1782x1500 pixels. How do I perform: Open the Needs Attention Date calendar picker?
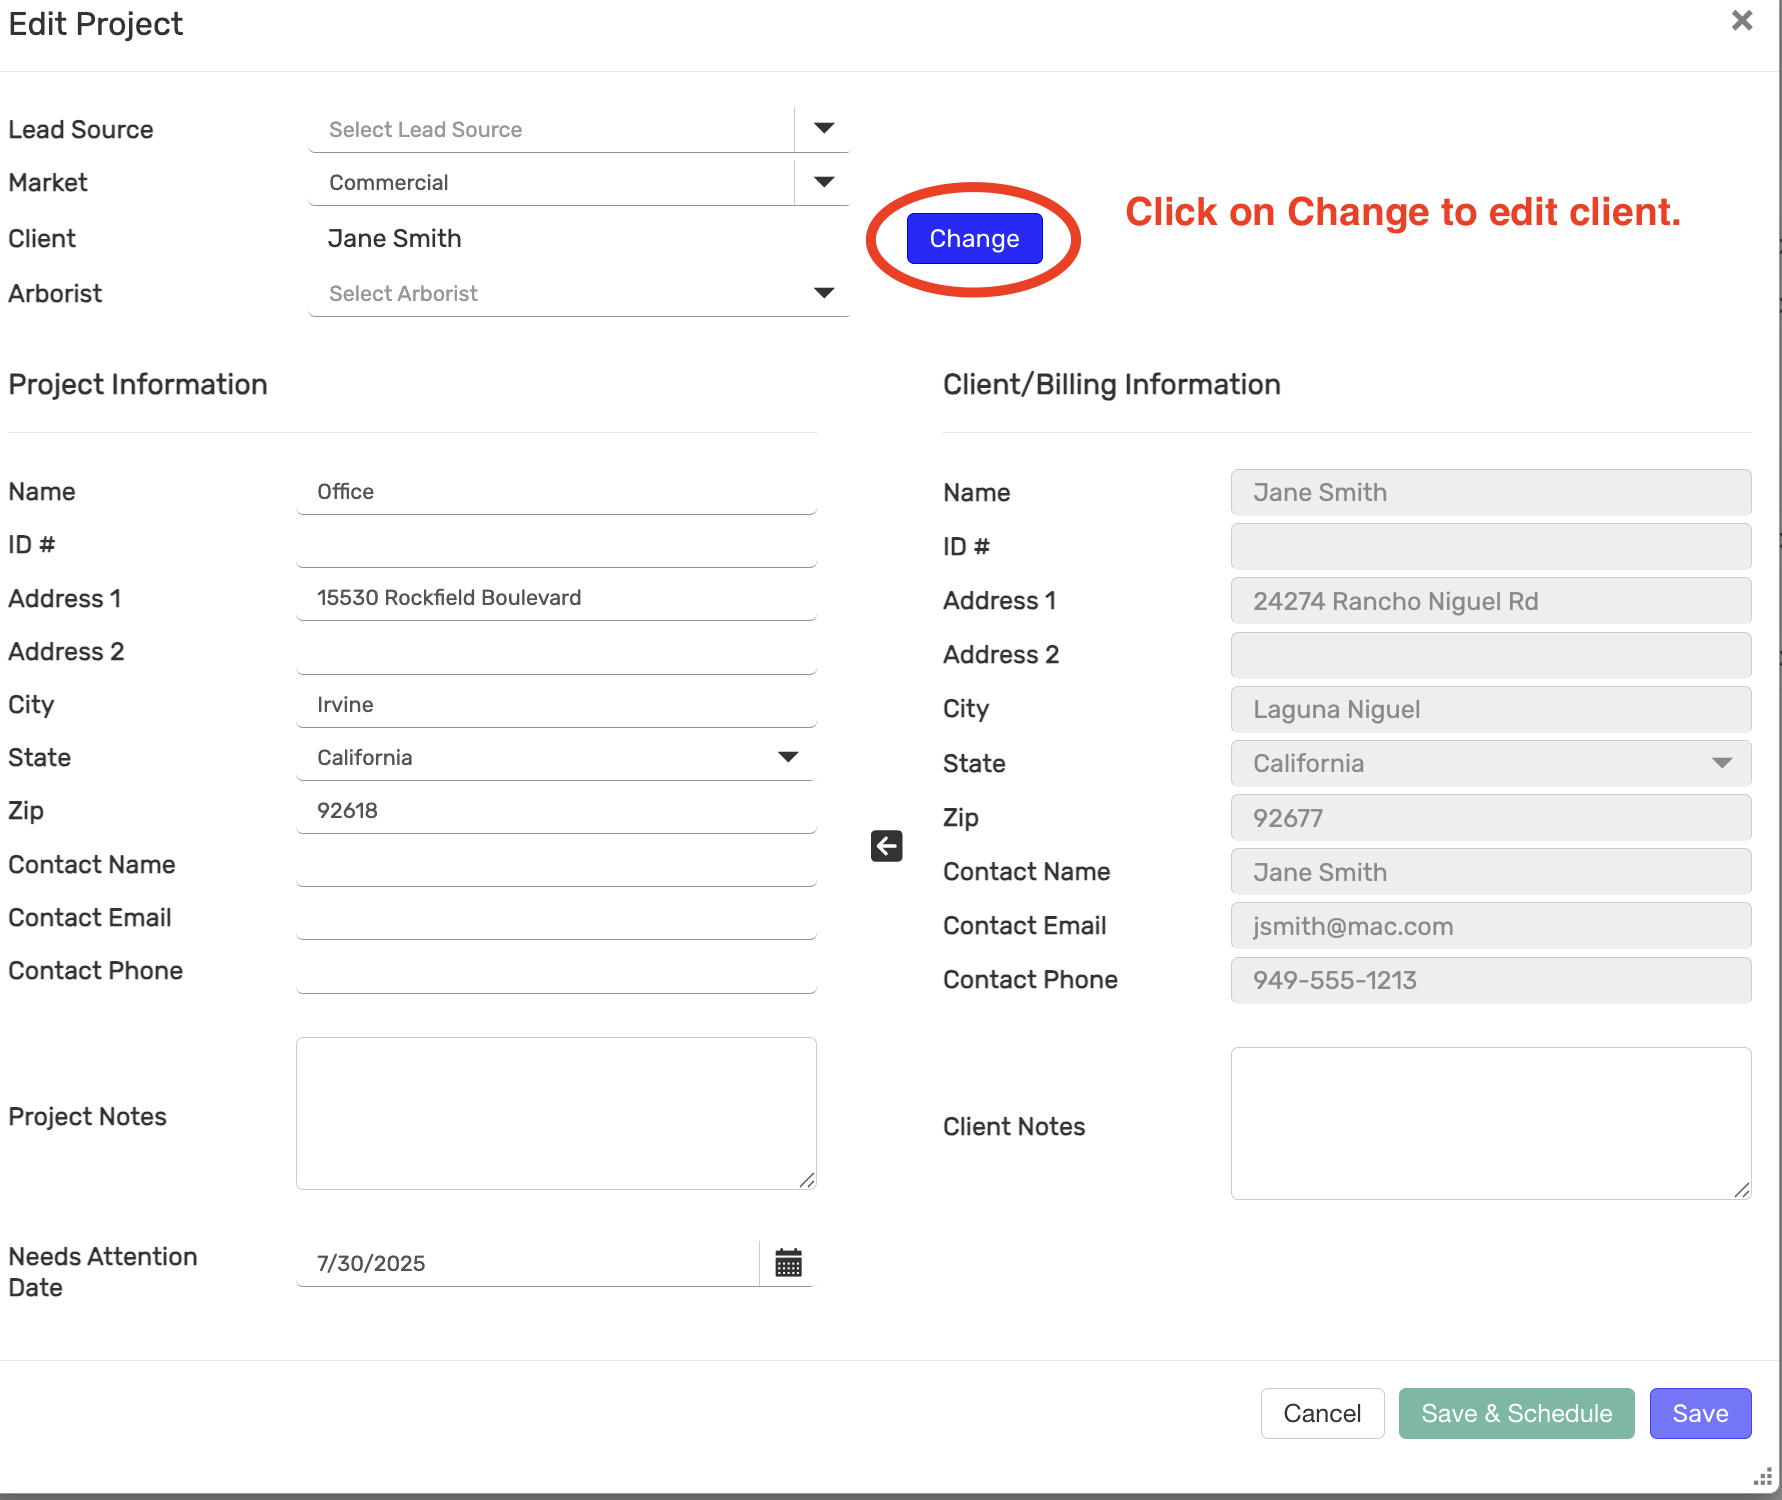pos(788,1263)
